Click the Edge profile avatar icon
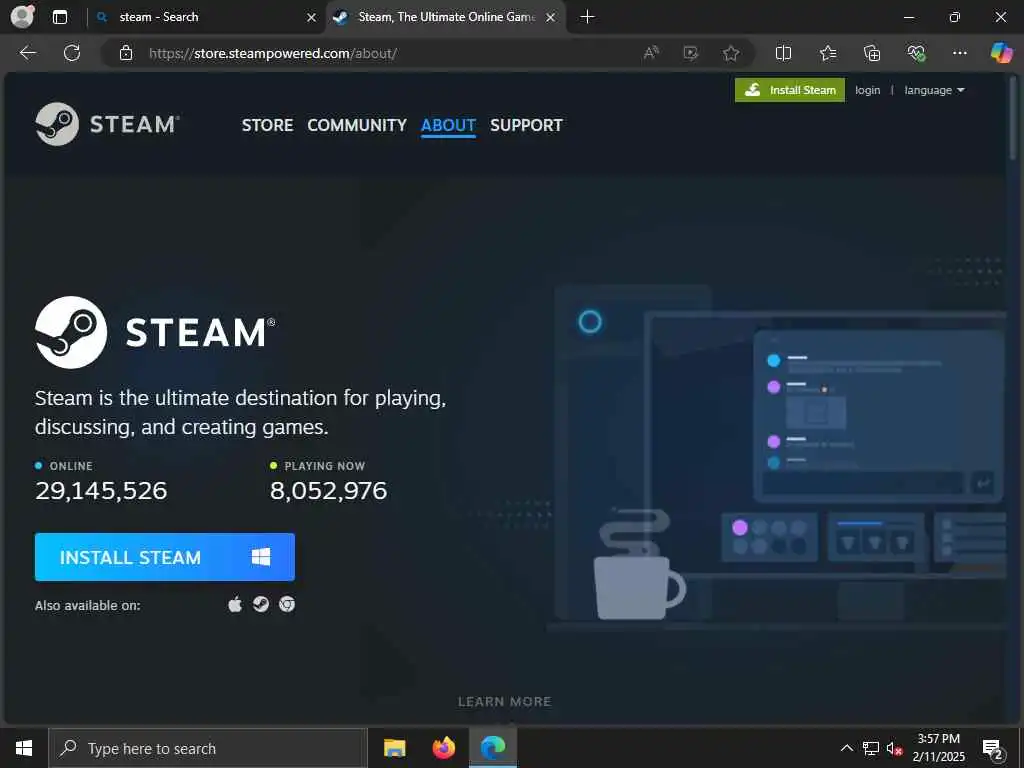 (22, 16)
